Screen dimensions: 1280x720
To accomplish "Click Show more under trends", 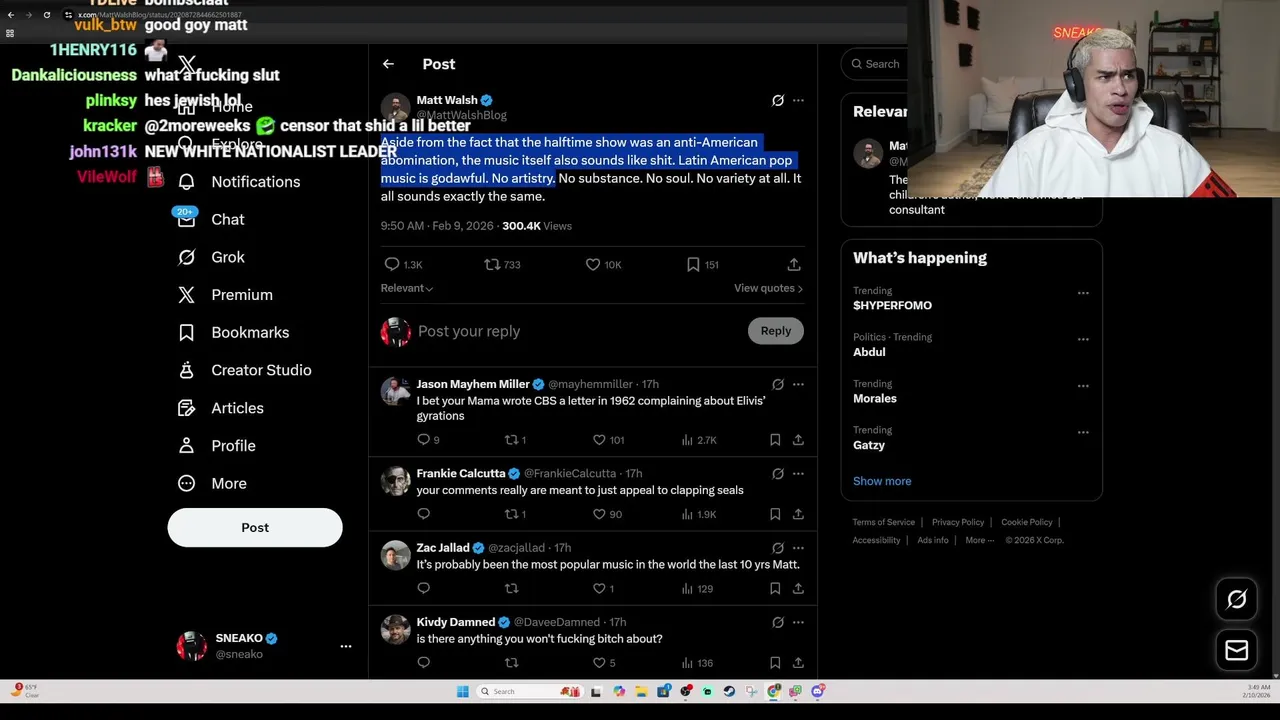I will [x=882, y=481].
